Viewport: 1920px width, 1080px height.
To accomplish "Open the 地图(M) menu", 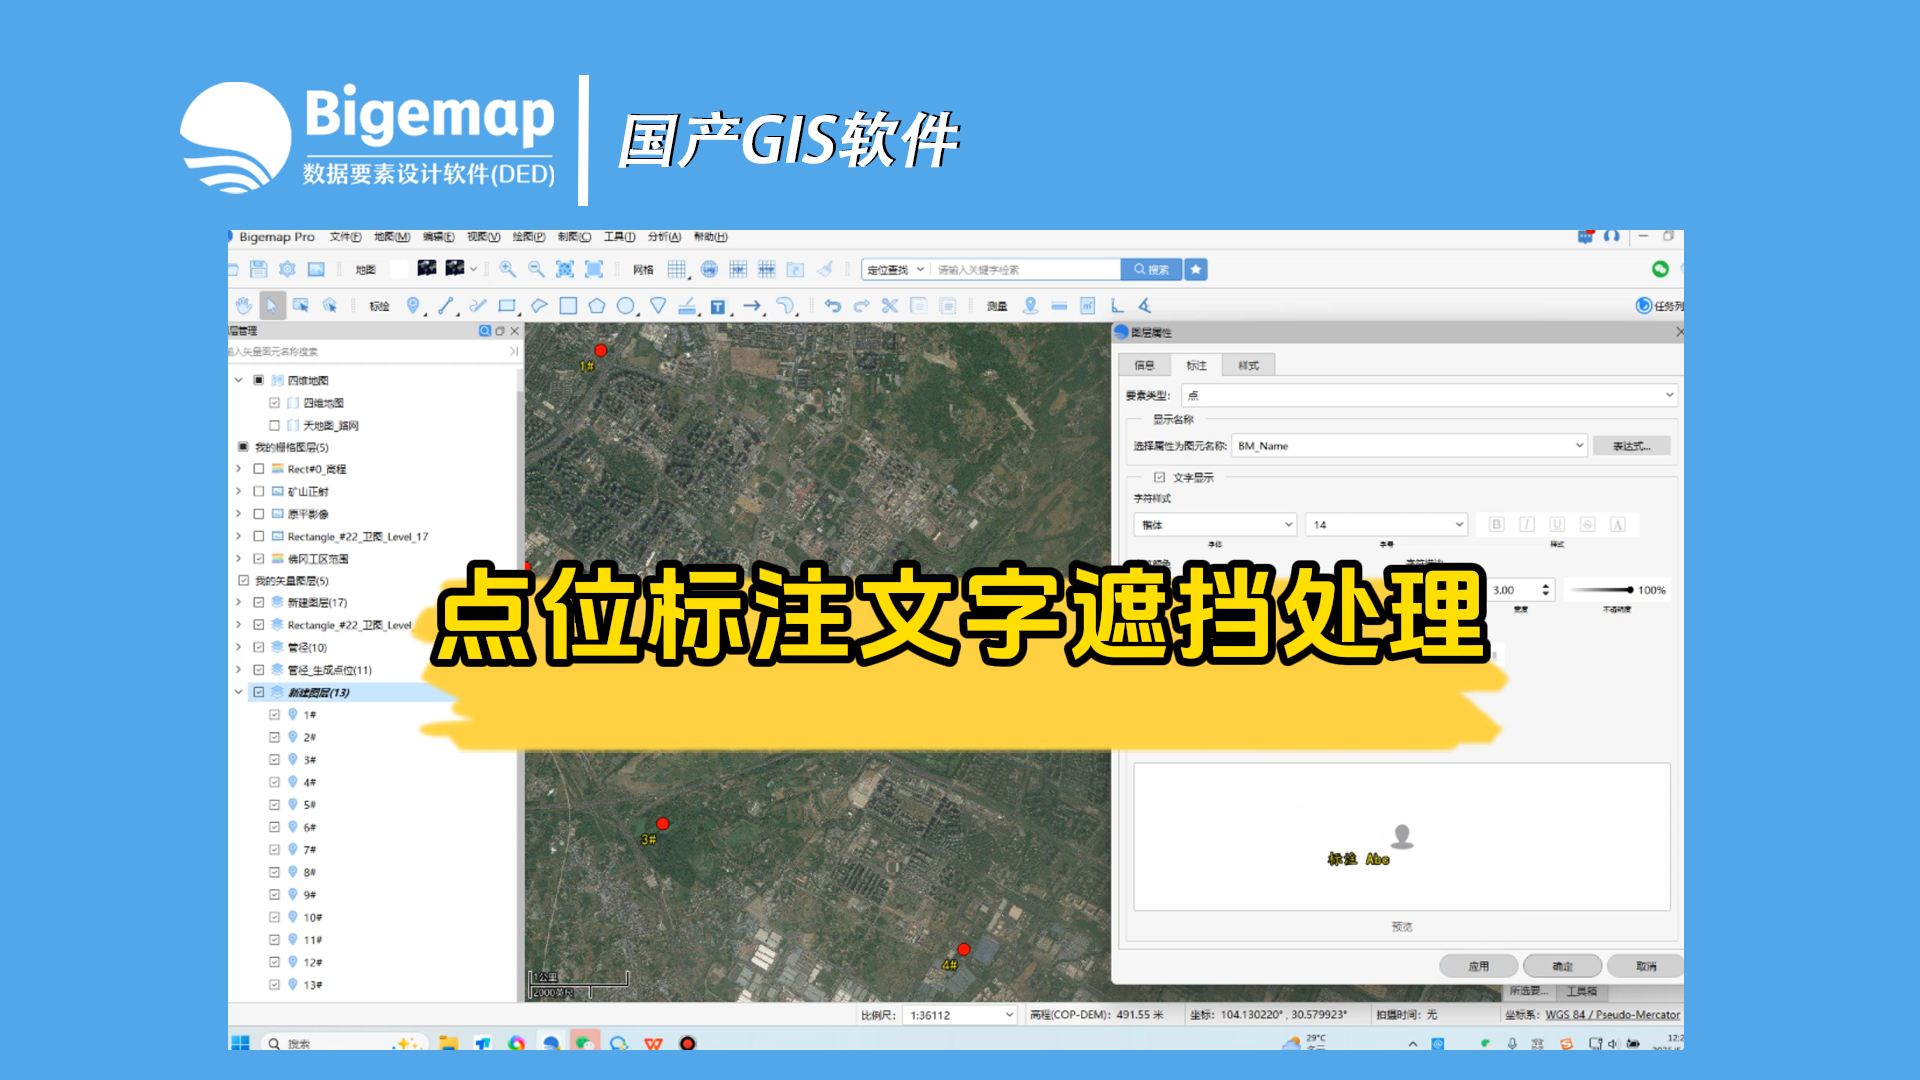I will [x=392, y=237].
